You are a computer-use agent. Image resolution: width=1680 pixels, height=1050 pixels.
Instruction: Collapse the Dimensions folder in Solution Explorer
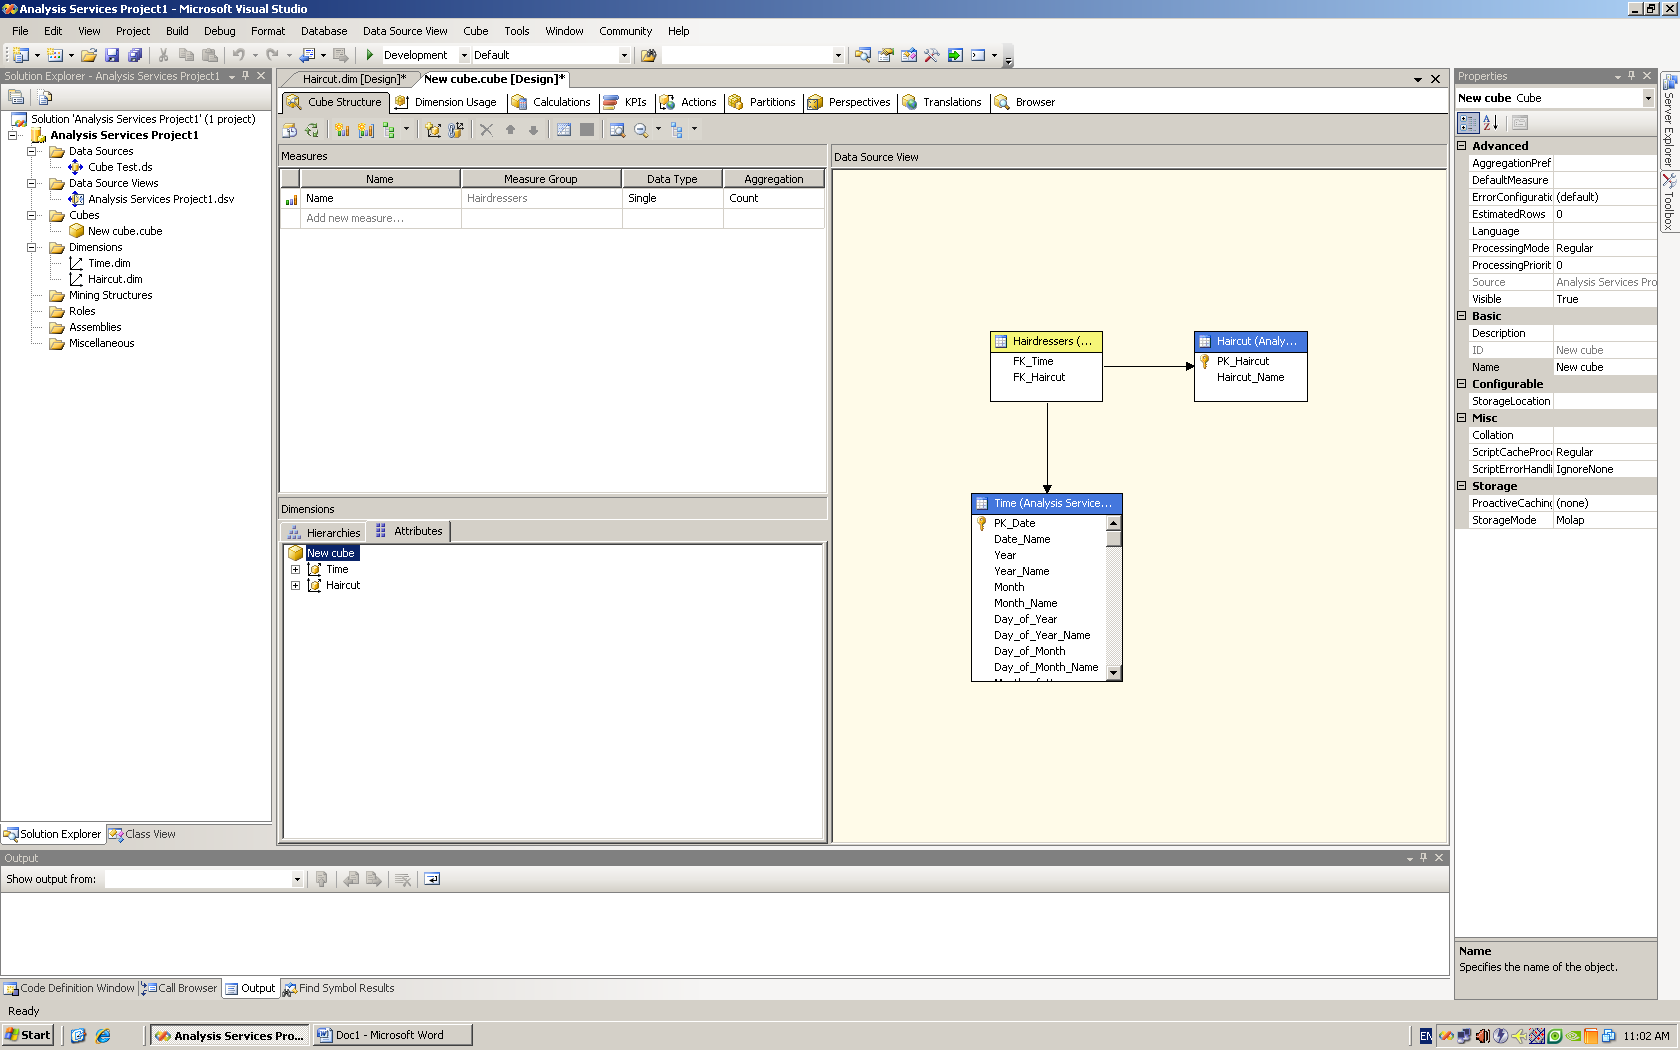[x=31, y=247]
